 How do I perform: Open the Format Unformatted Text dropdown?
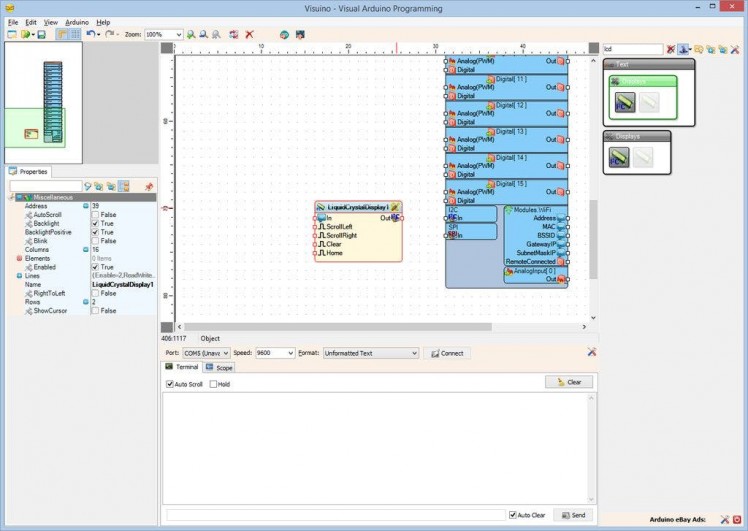coord(413,353)
